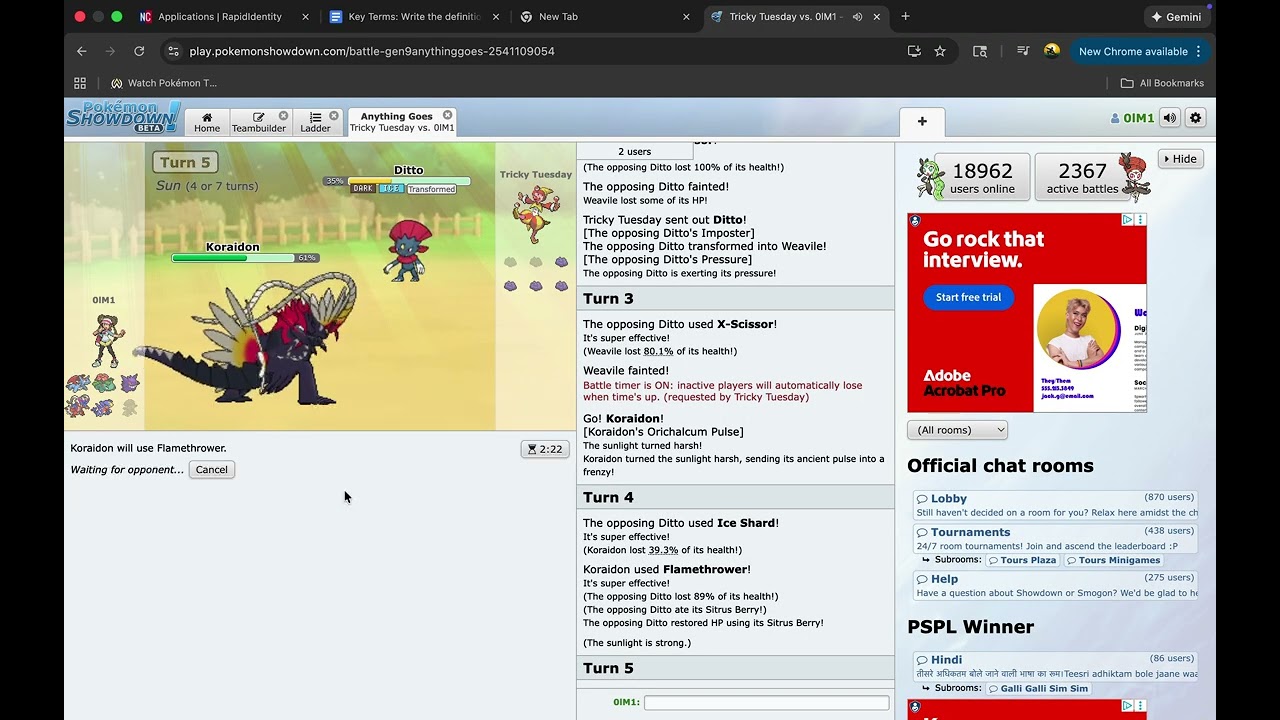Click the opposing Ditto sprite
This screenshot has height=720, width=1280.
(408, 249)
